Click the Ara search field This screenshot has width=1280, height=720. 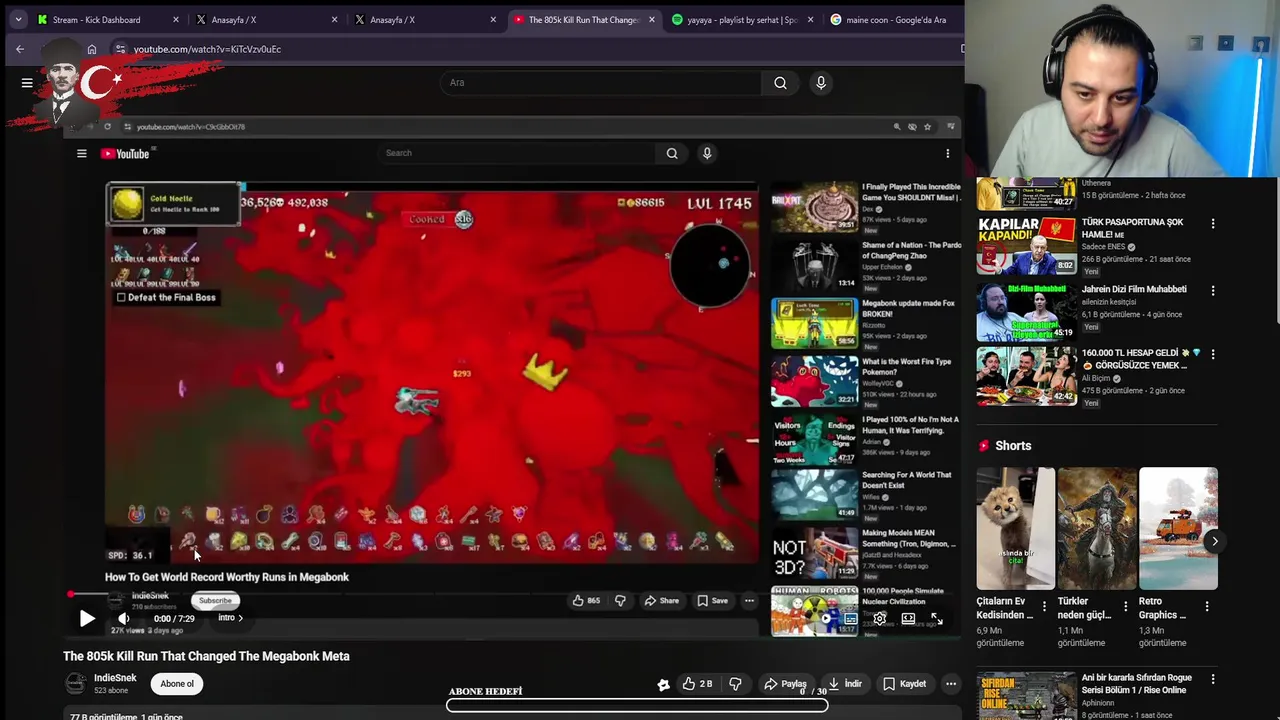[600, 83]
